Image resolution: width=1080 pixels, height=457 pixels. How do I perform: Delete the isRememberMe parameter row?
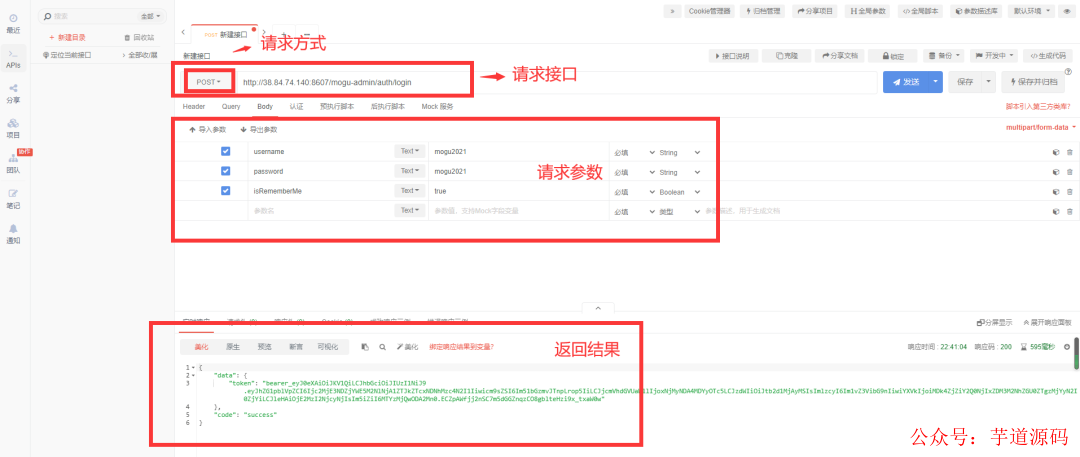pos(1069,191)
